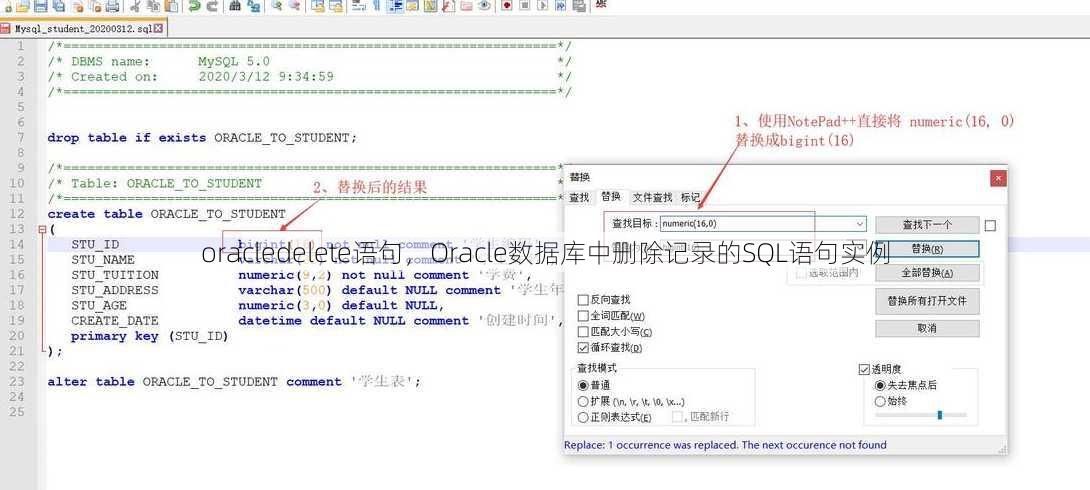Click the Copy toolbar icon

click(x=154, y=6)
